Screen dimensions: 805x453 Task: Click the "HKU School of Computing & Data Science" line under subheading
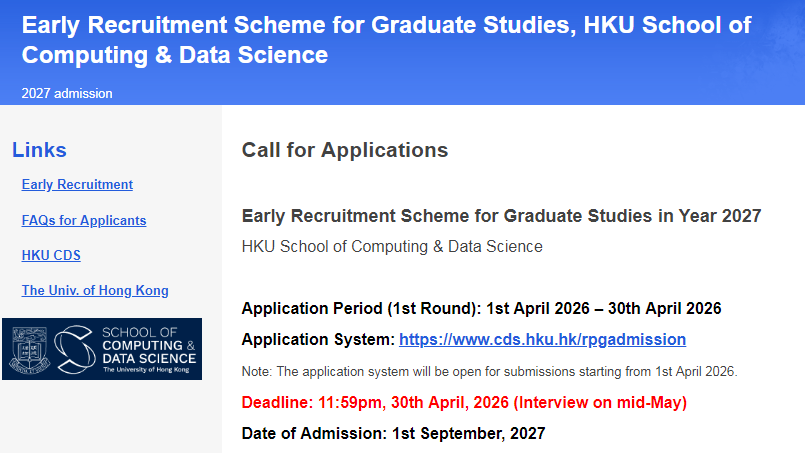(x=392, y=246)
